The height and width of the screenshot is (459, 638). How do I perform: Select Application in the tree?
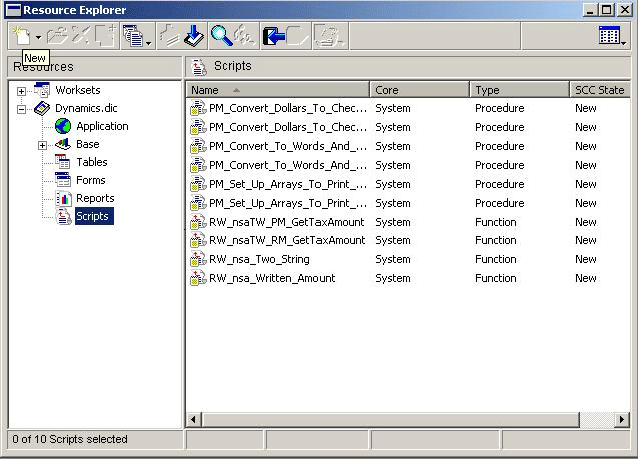click(102, 126)
